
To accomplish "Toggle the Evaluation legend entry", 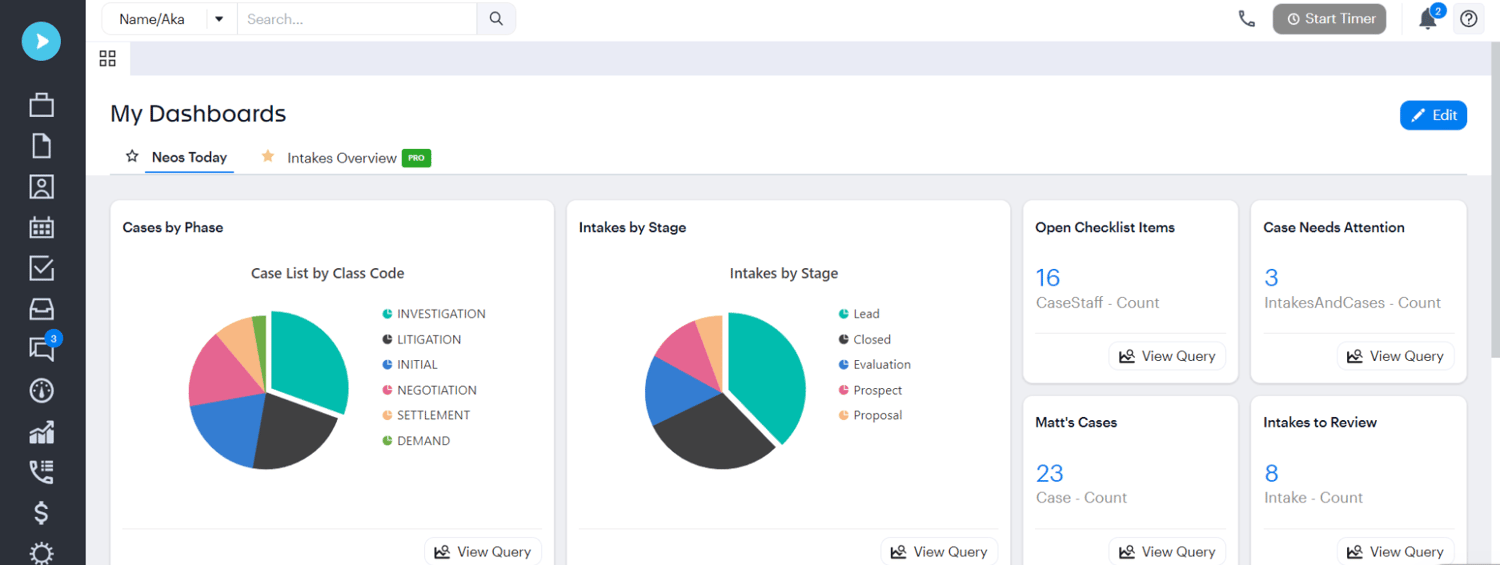I will pos(874,365).
